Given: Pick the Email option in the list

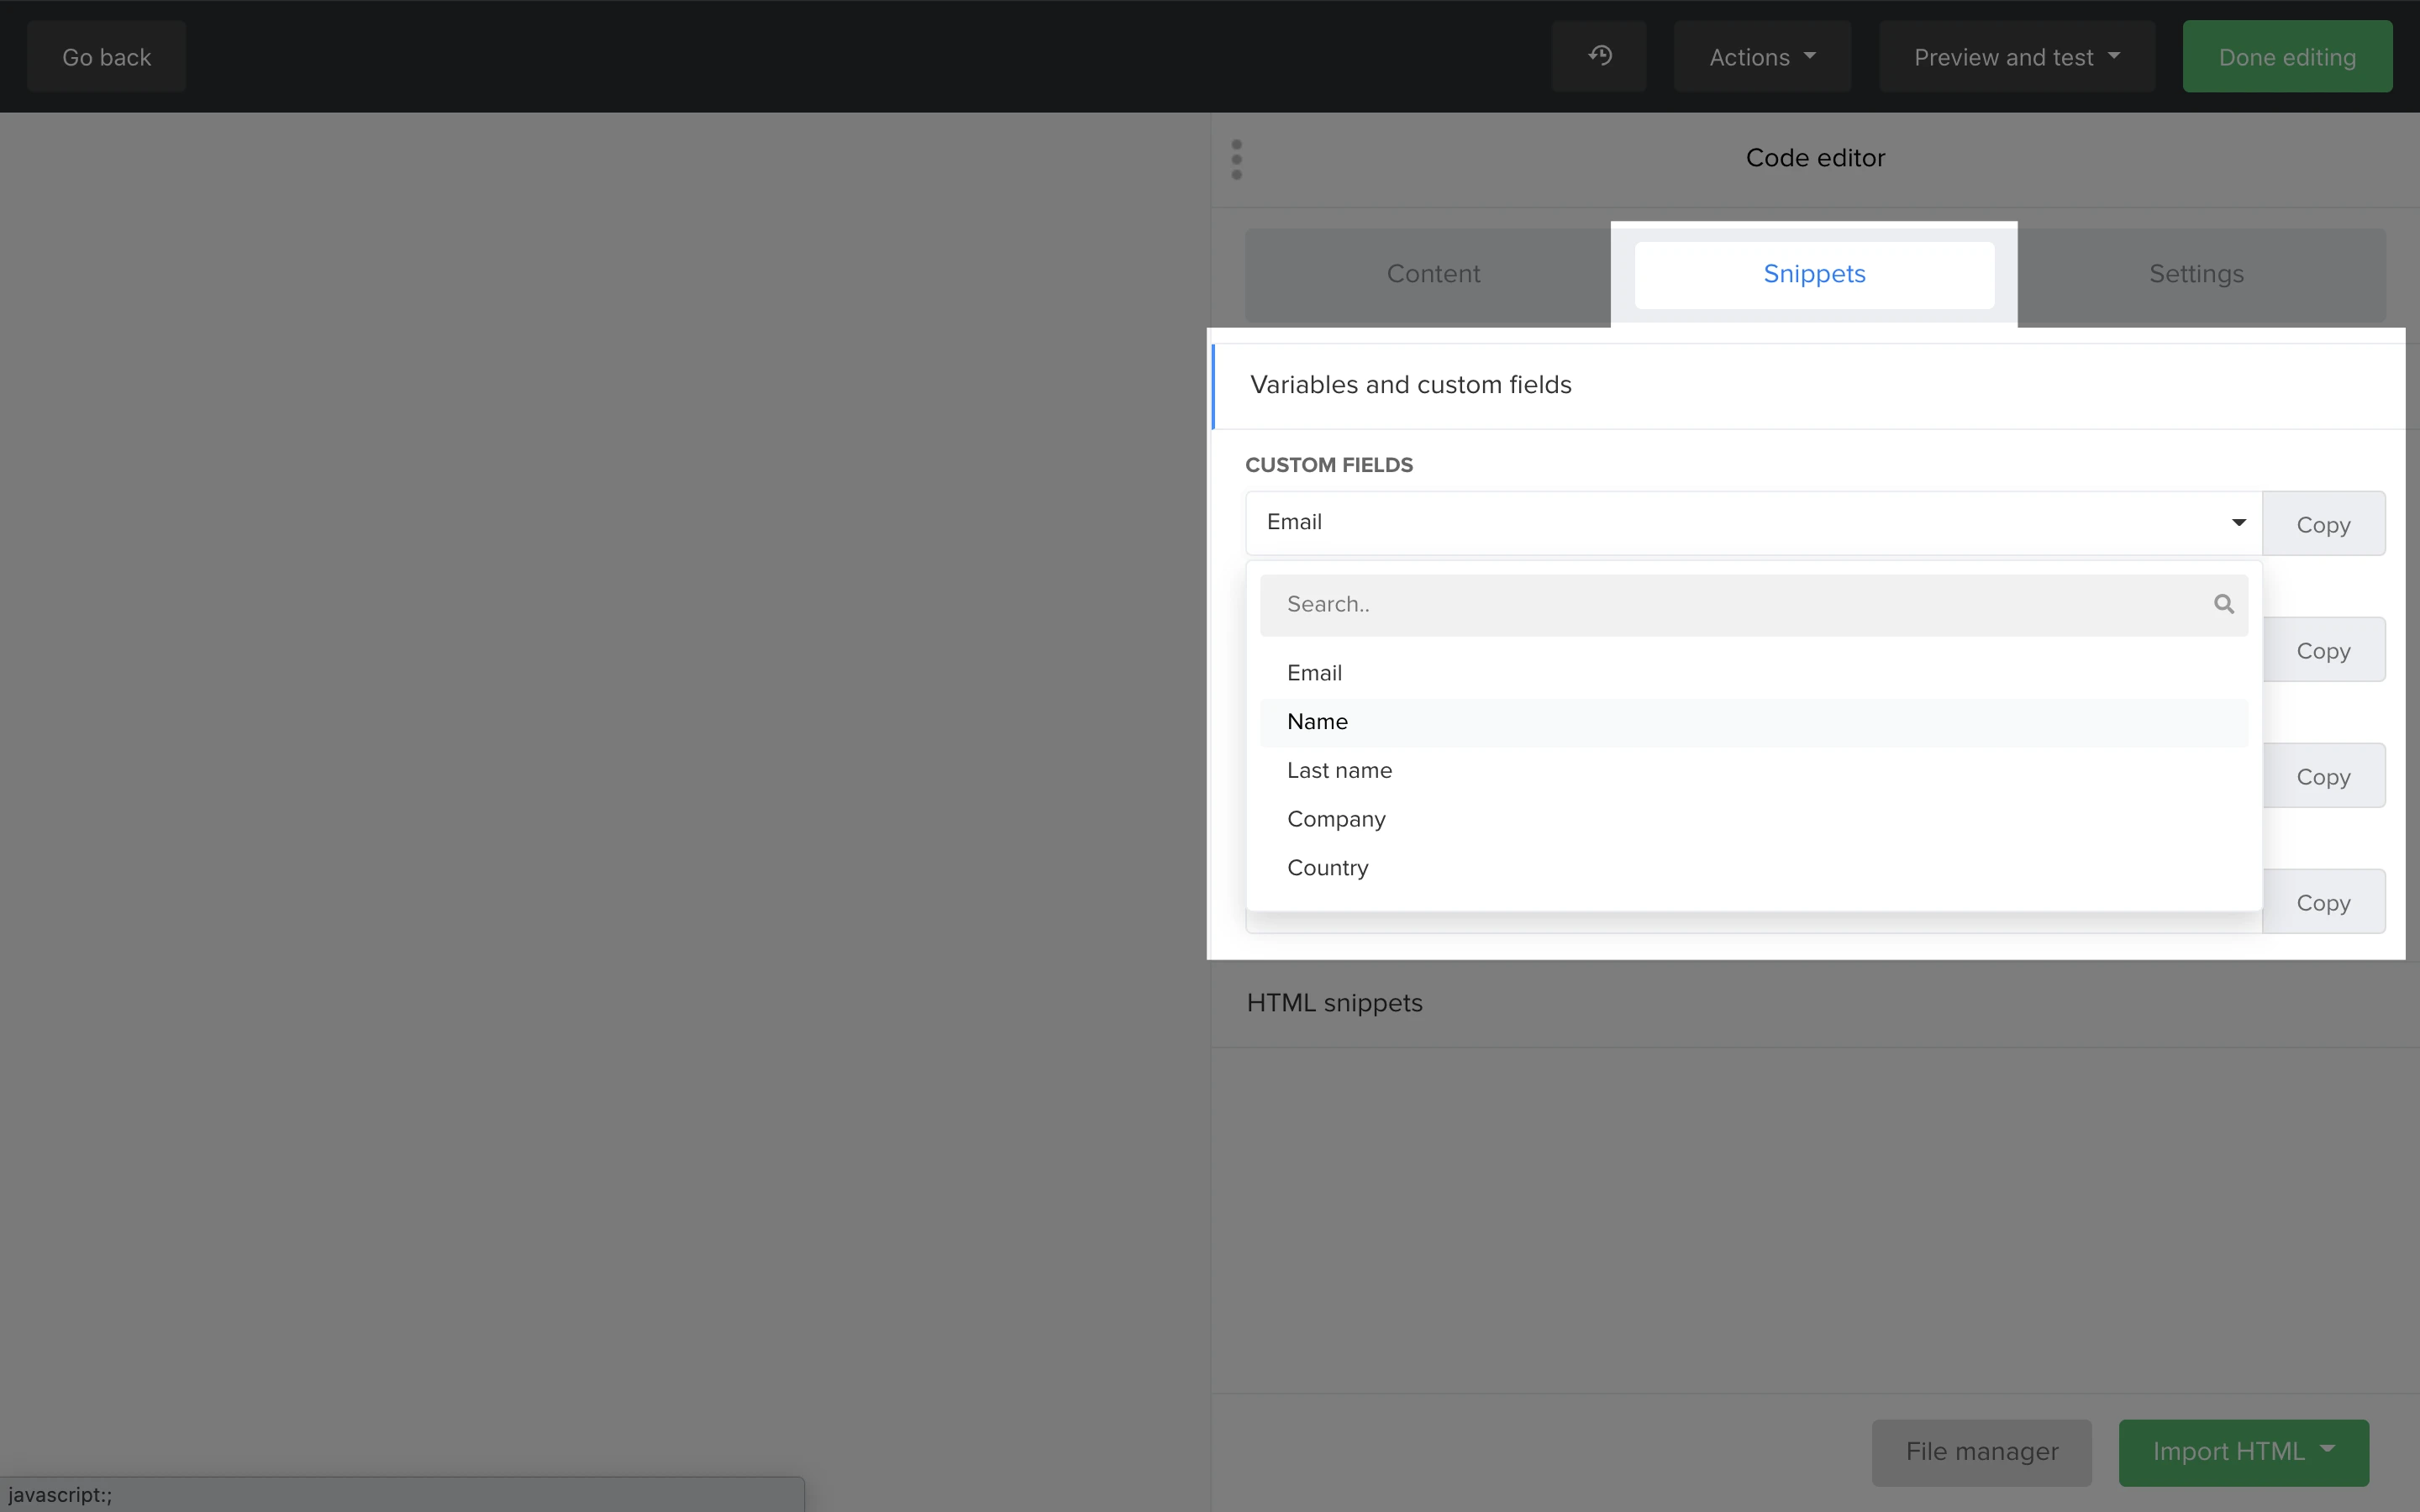Looking at the screenshot, I should pos(1314,673).
